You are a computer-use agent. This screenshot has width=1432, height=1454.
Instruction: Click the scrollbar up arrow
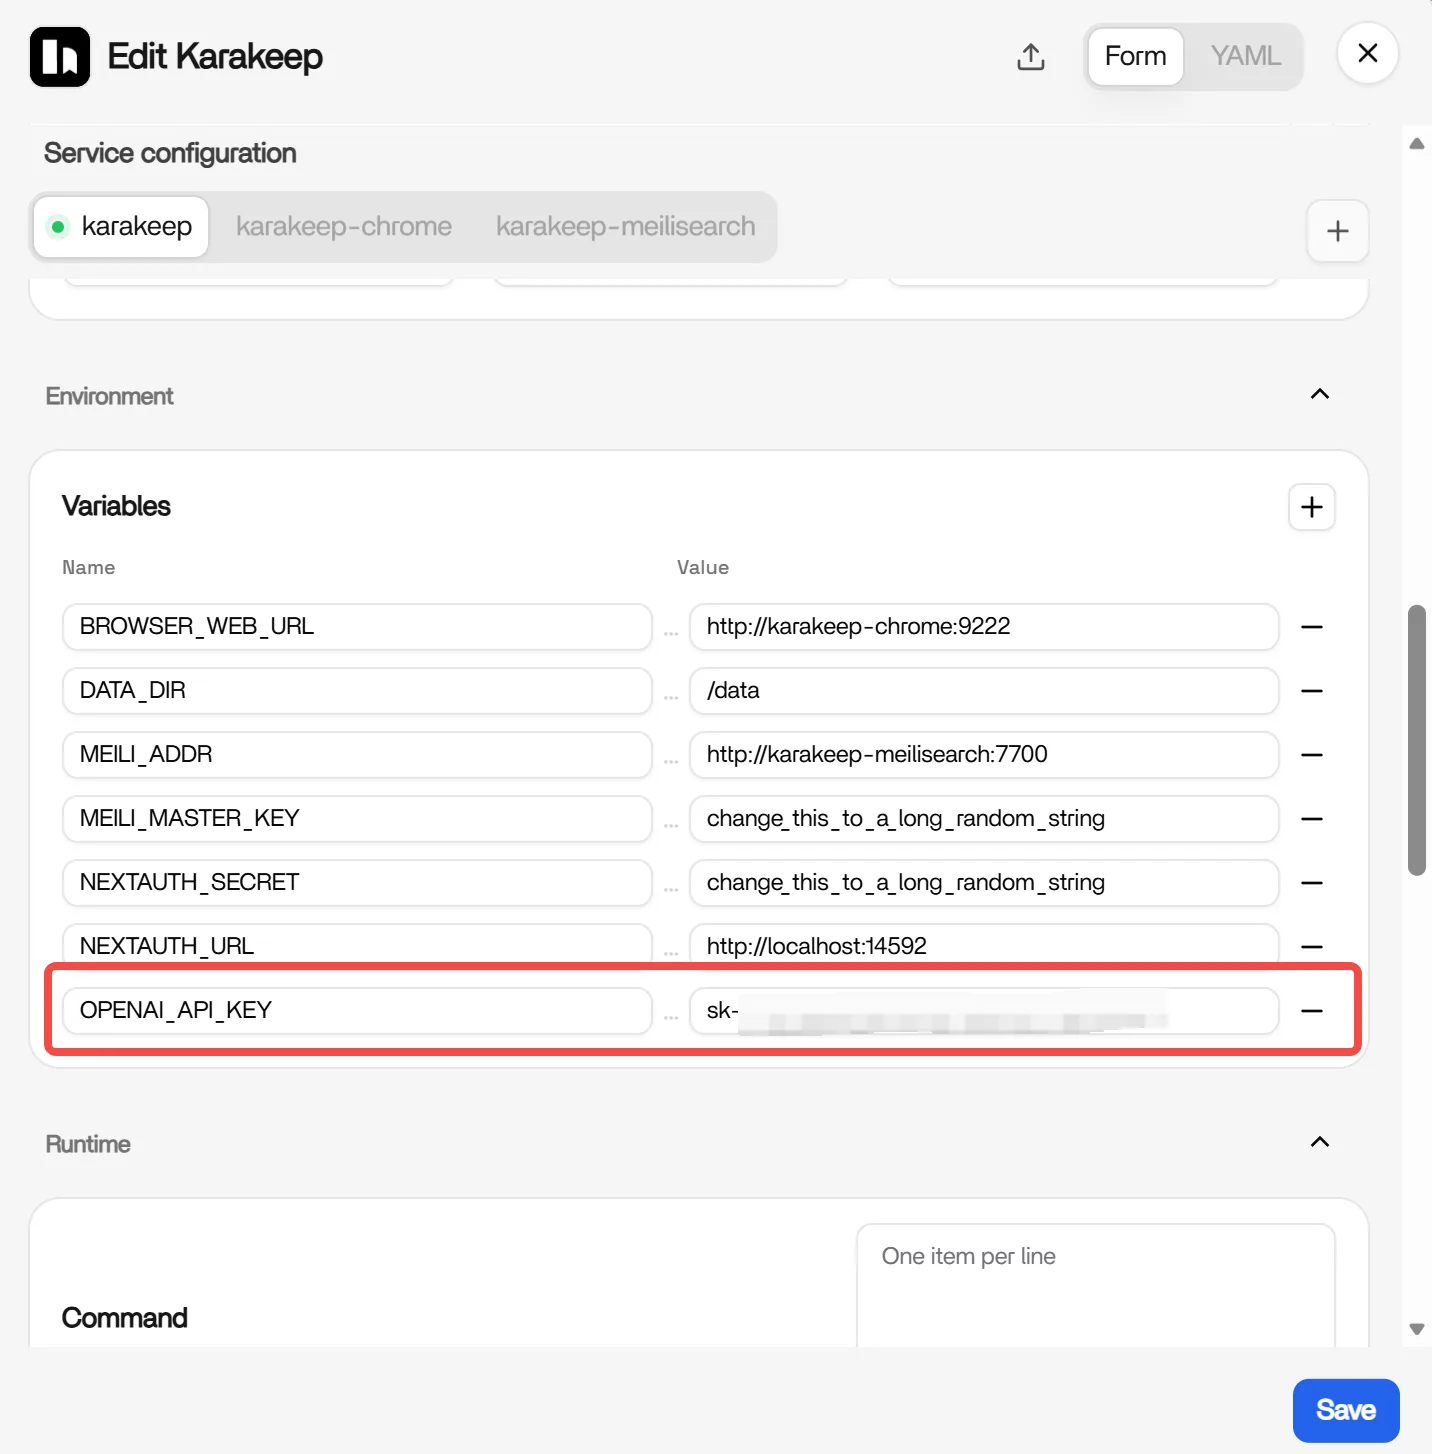click(x=1417, y=144)
